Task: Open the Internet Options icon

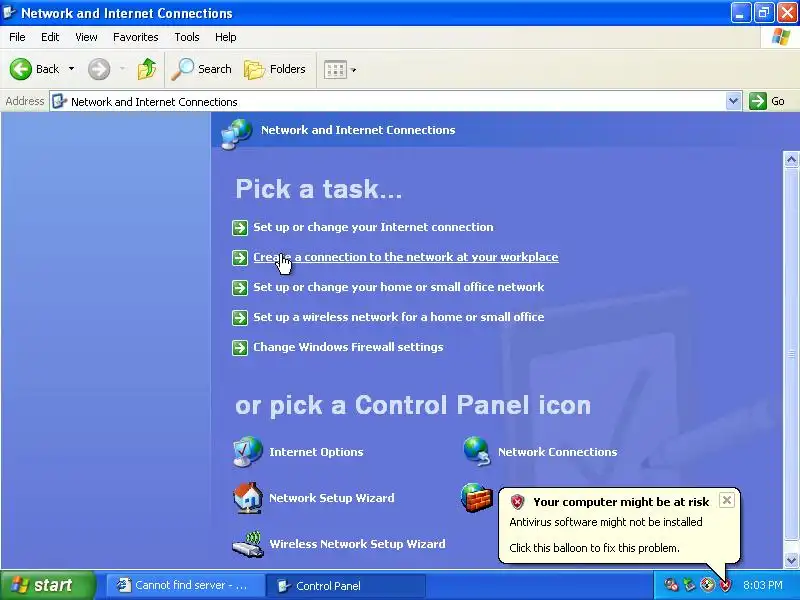Action: click(x=248, y=452)
